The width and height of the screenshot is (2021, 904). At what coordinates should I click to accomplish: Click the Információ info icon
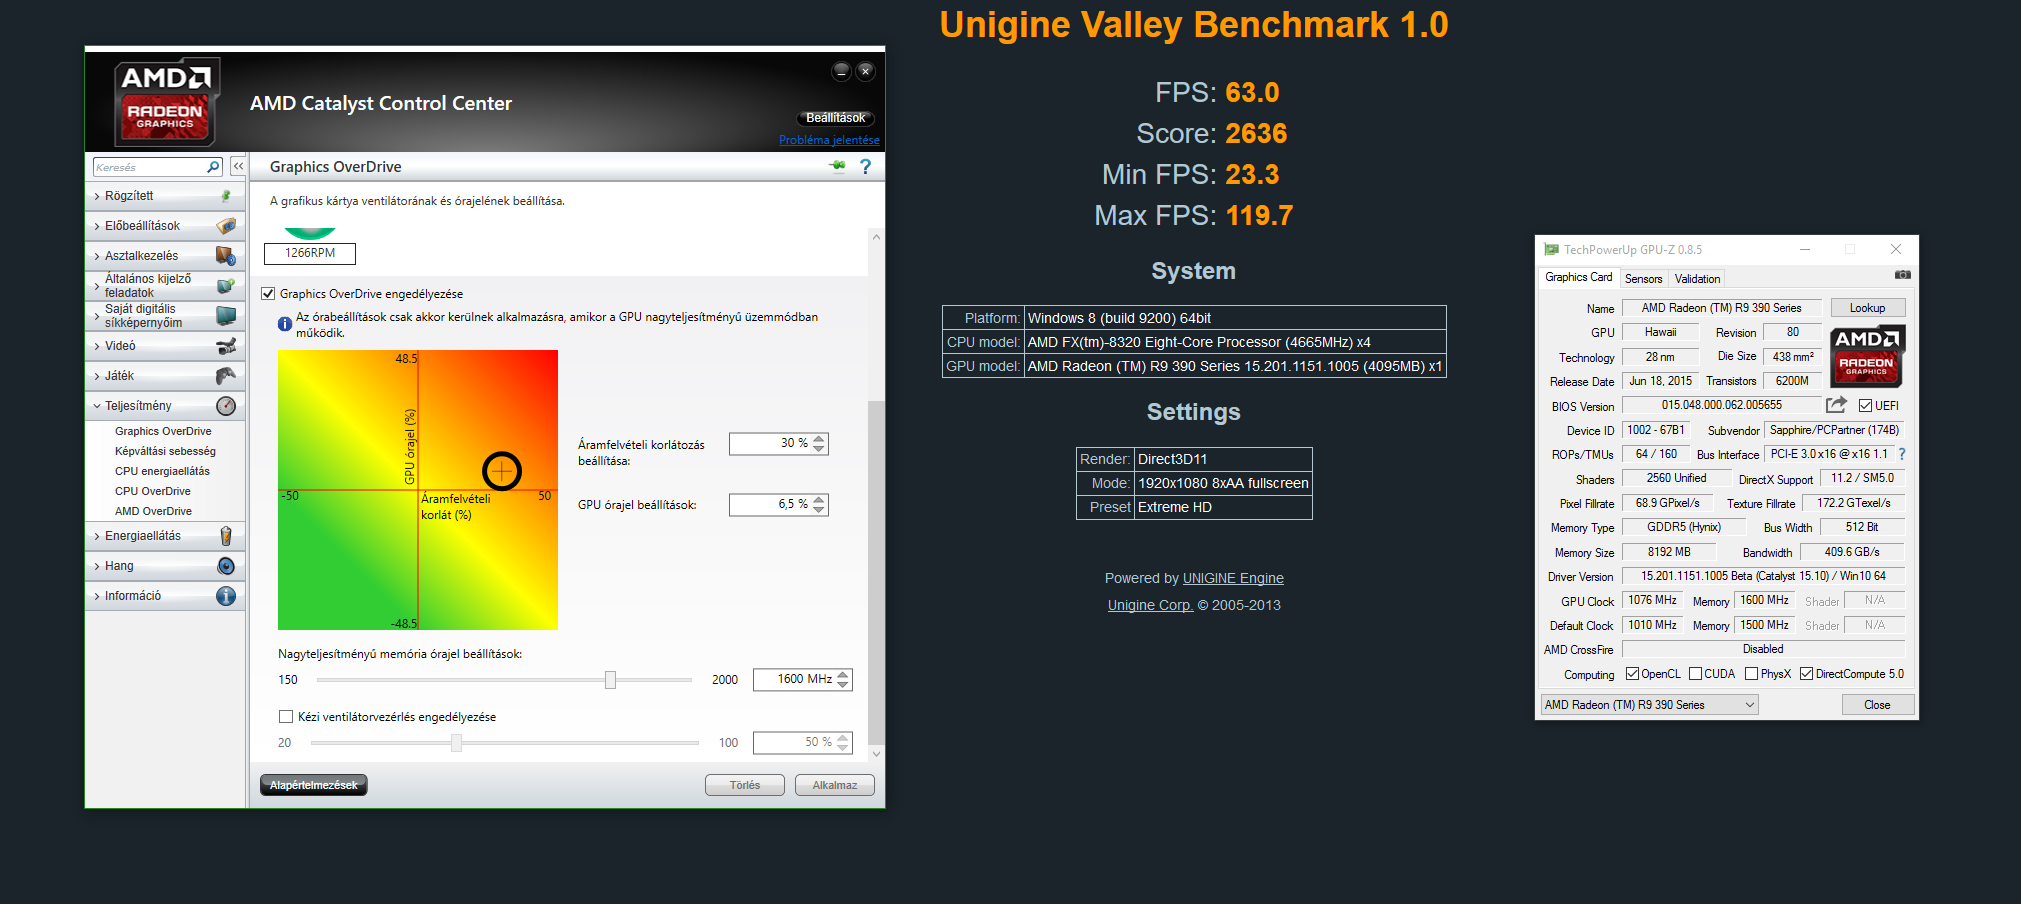[x=226, y=596]
